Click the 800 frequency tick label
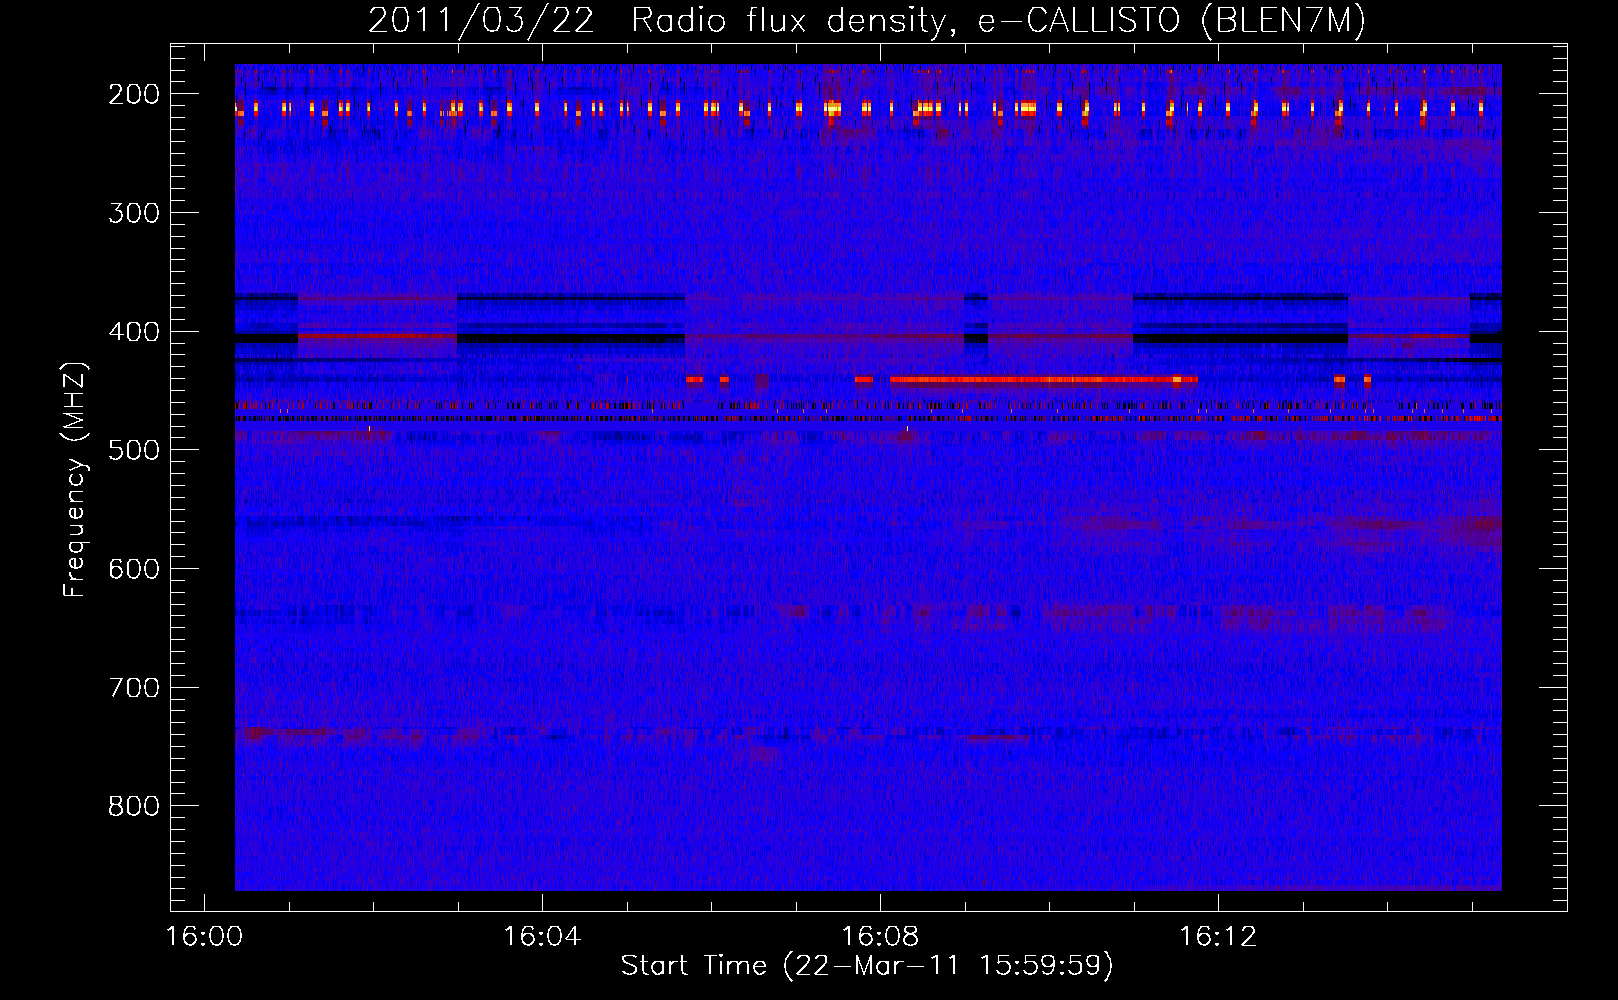The width and height of the screenshot is (1618, 1000). 134,806
